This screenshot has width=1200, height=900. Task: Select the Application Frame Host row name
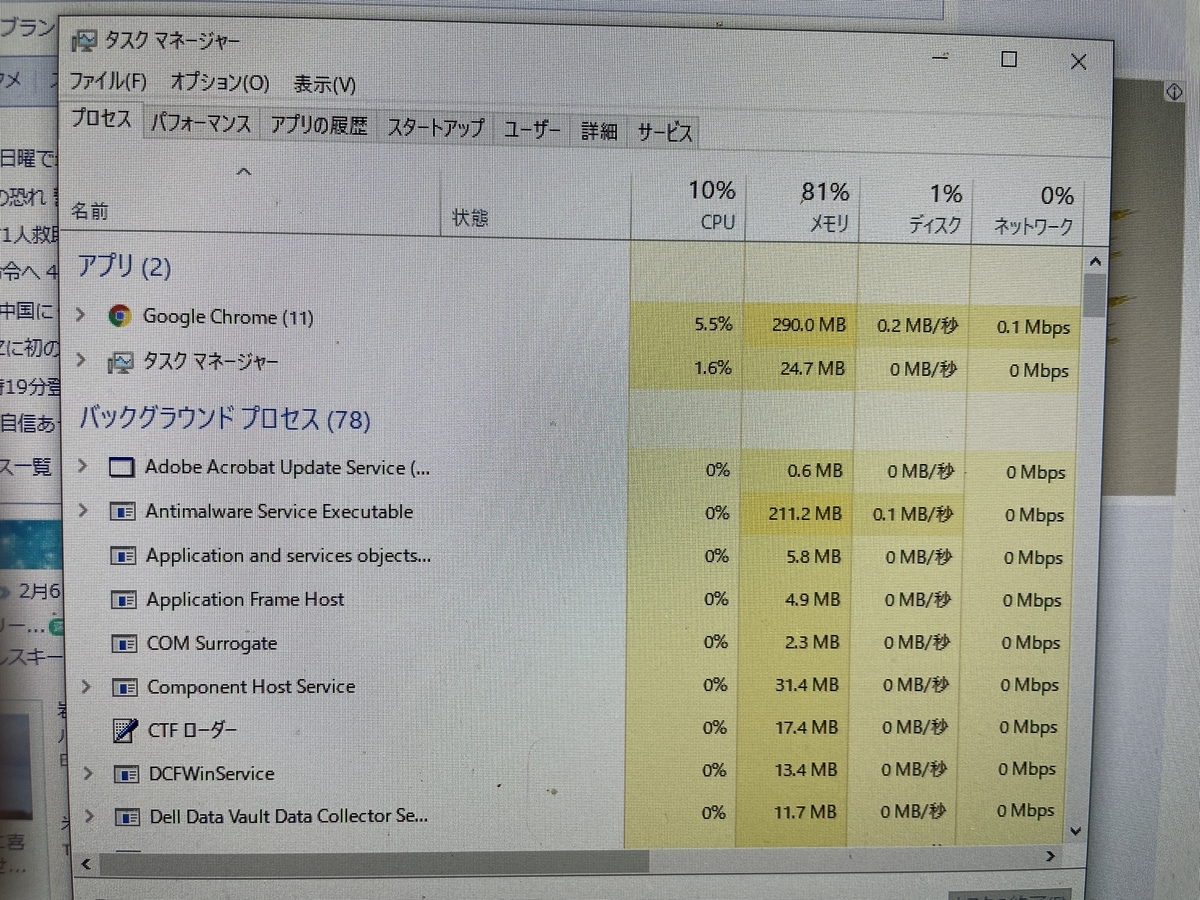pos(245,599)
